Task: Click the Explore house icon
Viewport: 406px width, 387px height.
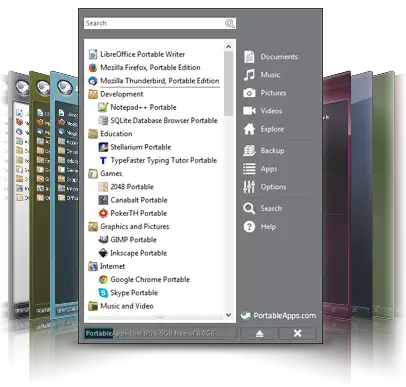Action: pos(249,129)
